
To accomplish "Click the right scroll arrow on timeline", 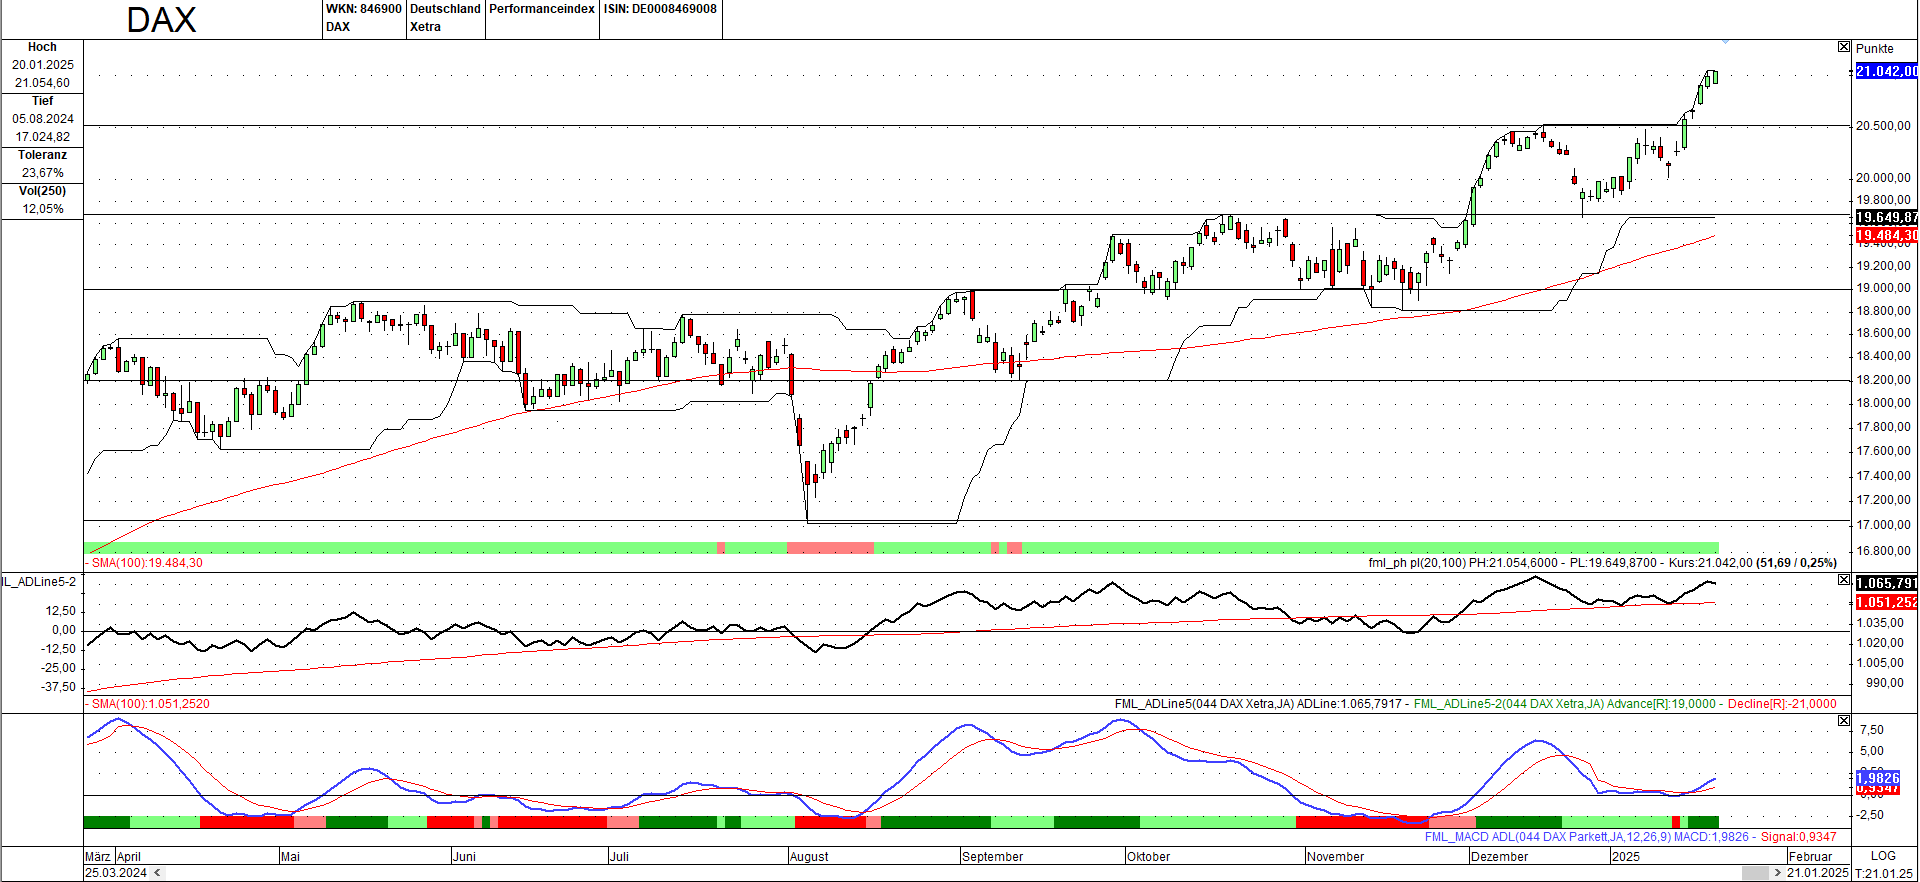I will [x=1777, y=873].
